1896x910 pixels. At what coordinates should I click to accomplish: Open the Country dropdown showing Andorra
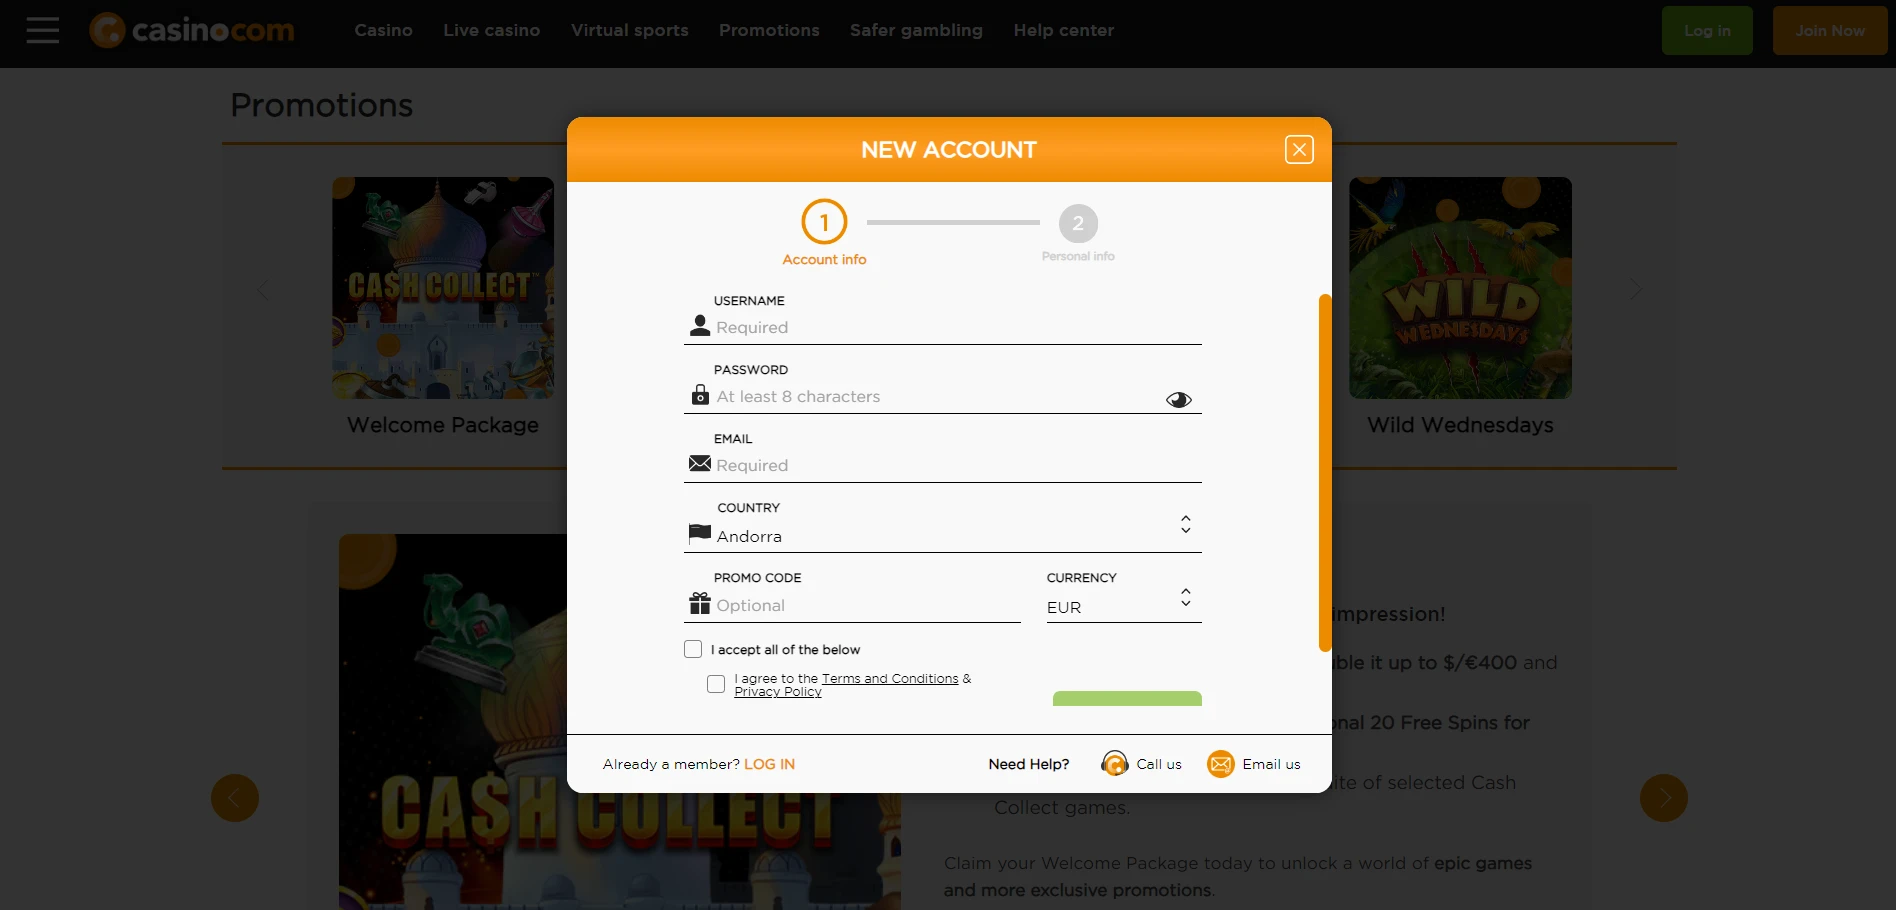(x=942, y=535)
